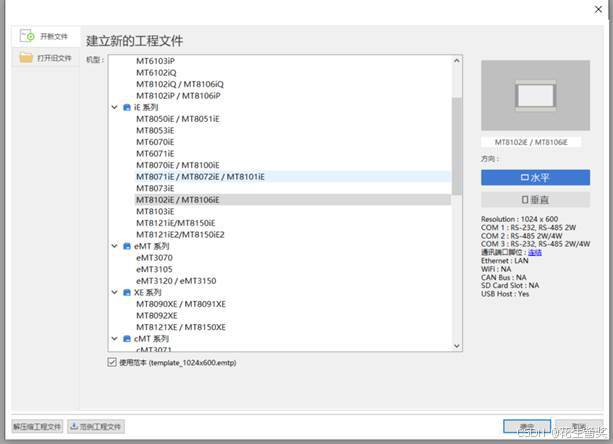
Task: Click the XE 系列 blue category icon
Action: click(x=127, y=292)
